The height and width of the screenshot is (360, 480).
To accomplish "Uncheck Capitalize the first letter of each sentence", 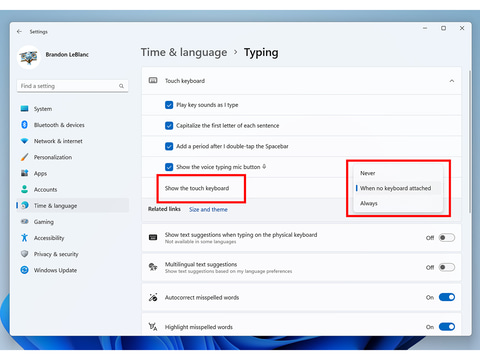I will 169,126.
